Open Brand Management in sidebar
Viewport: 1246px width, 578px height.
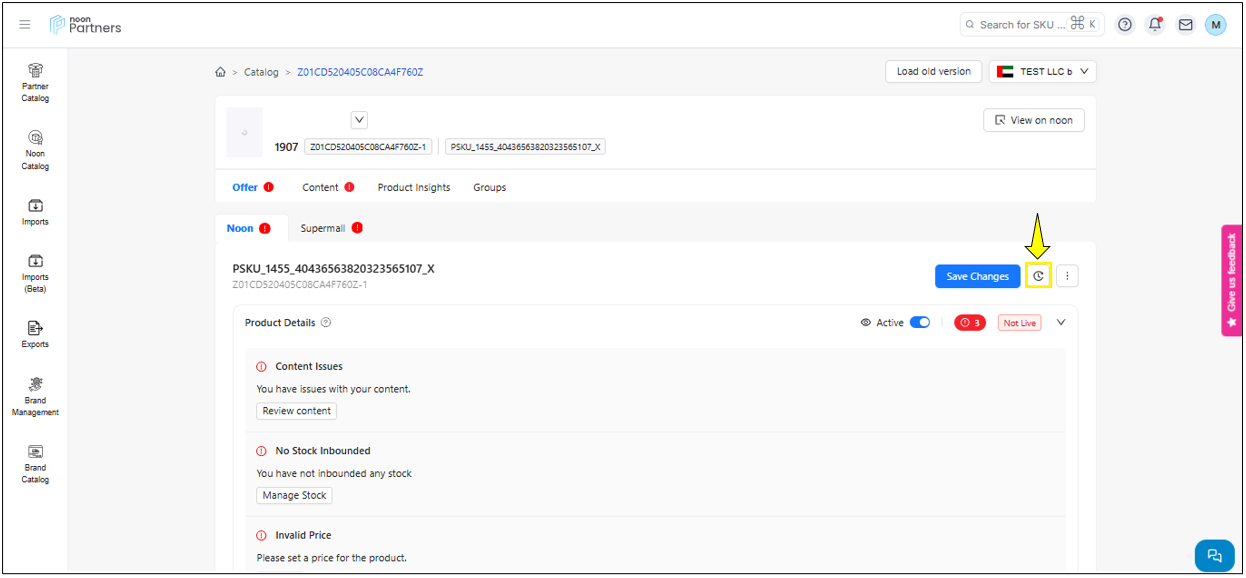[35, 396]
